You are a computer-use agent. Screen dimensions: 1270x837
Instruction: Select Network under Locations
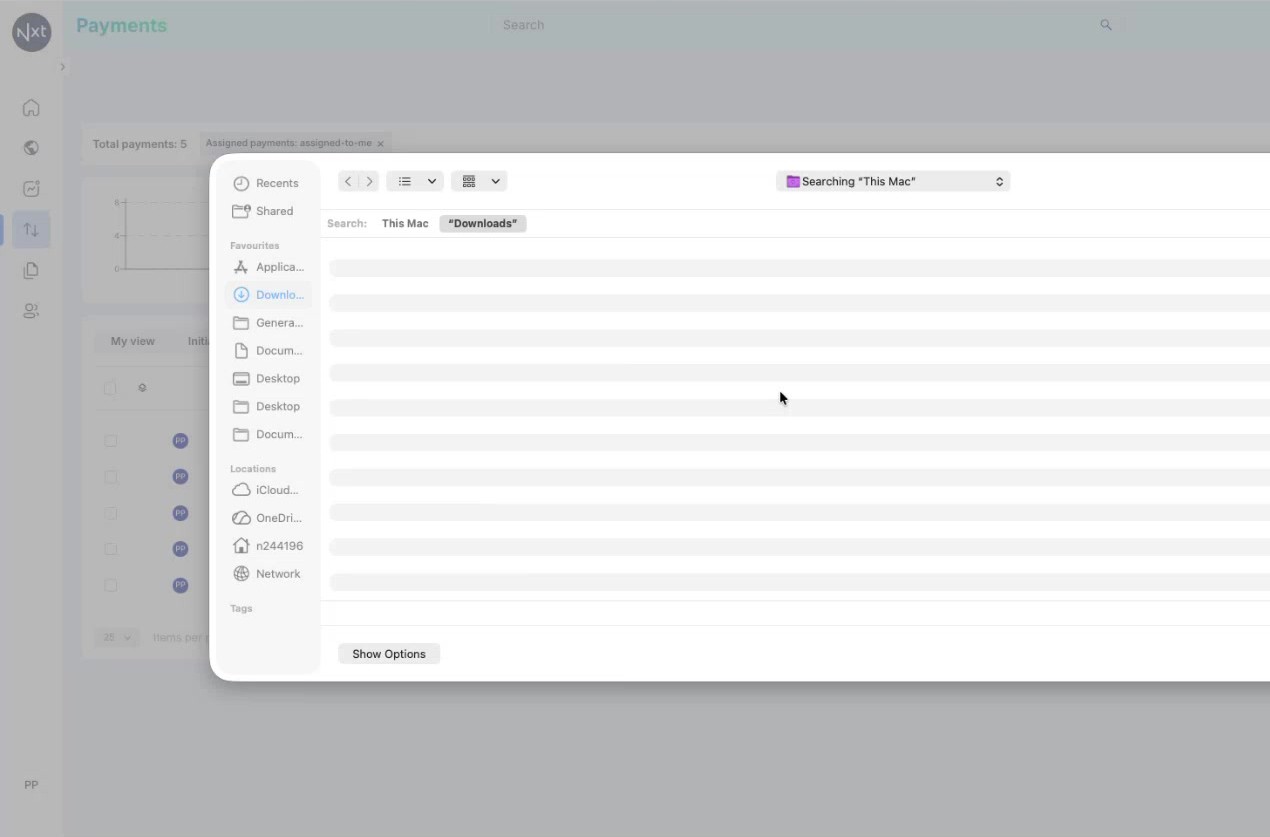pyautogui.click(x=267, y=574)
